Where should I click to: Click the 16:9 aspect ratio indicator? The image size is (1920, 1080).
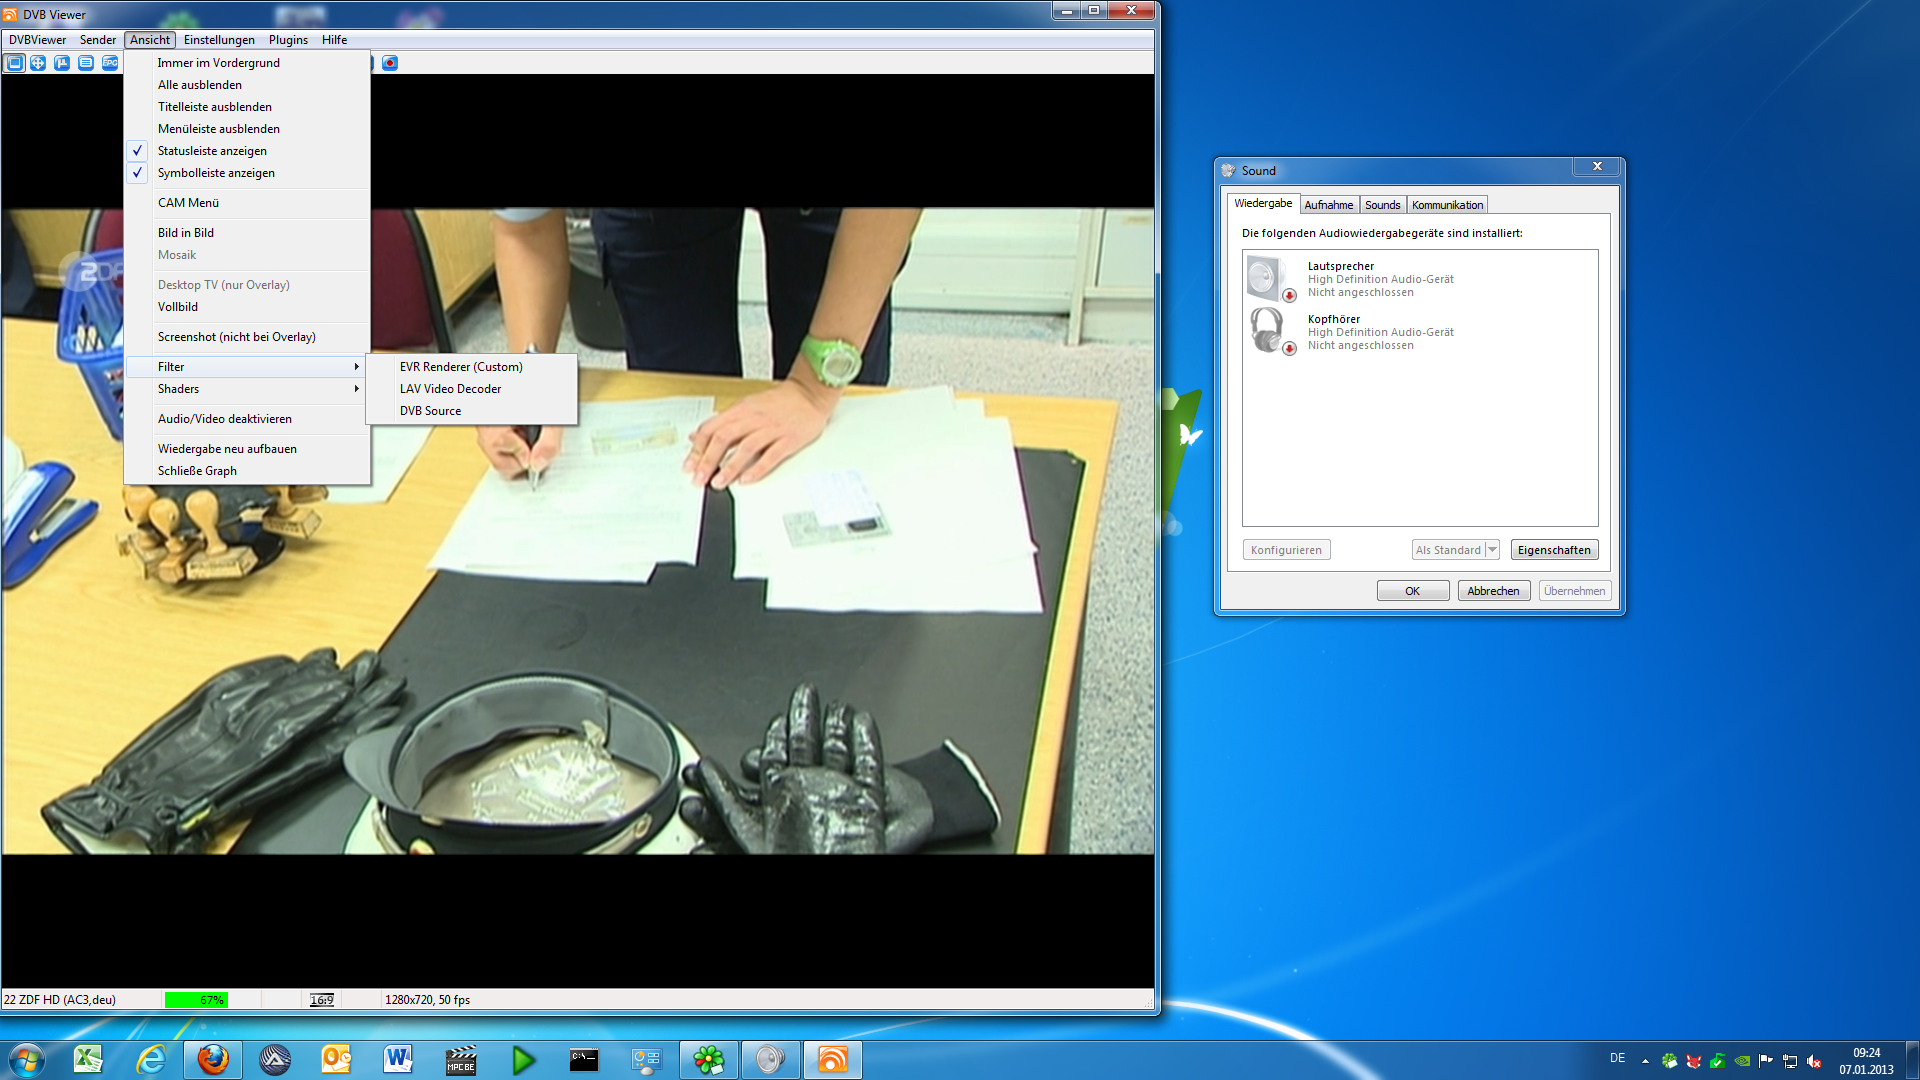coord(322,1000)
